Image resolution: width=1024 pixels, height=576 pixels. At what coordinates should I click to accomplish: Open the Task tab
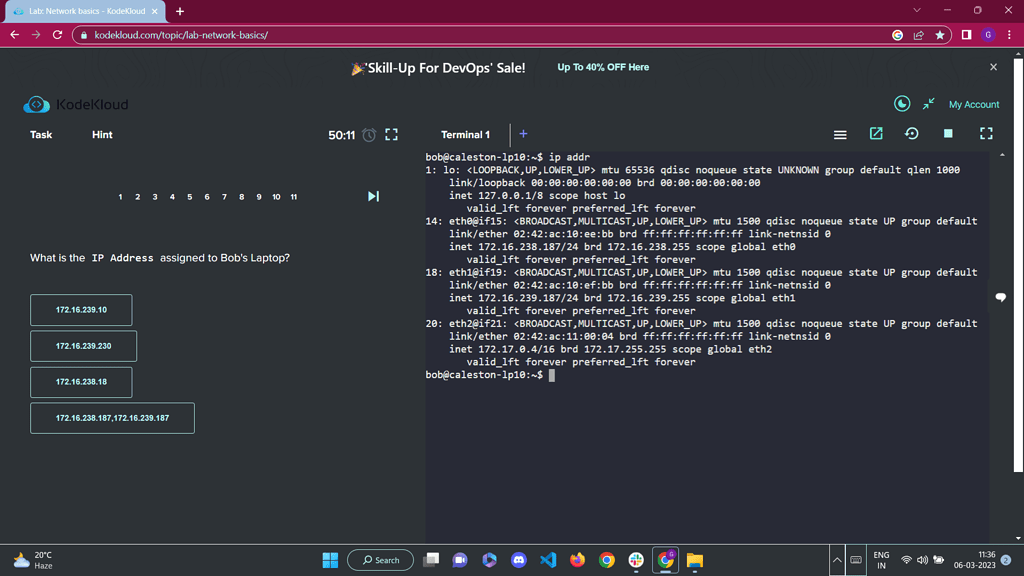click(40, 135)
